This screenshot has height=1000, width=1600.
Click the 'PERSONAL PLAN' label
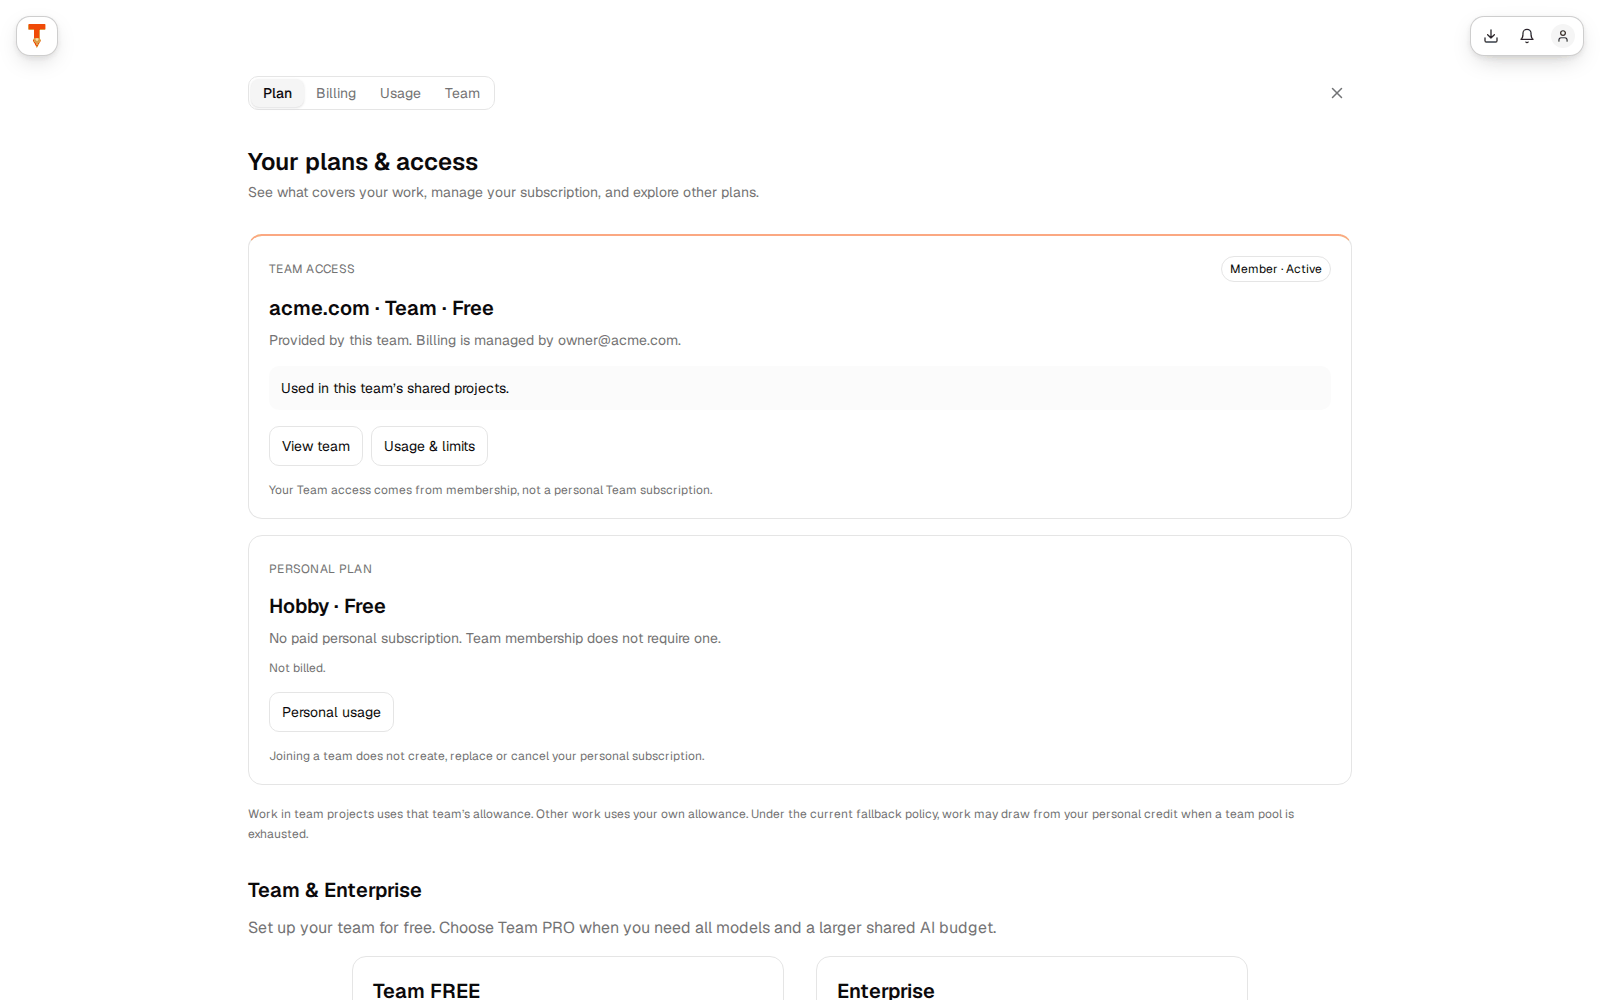coord(320,569)
